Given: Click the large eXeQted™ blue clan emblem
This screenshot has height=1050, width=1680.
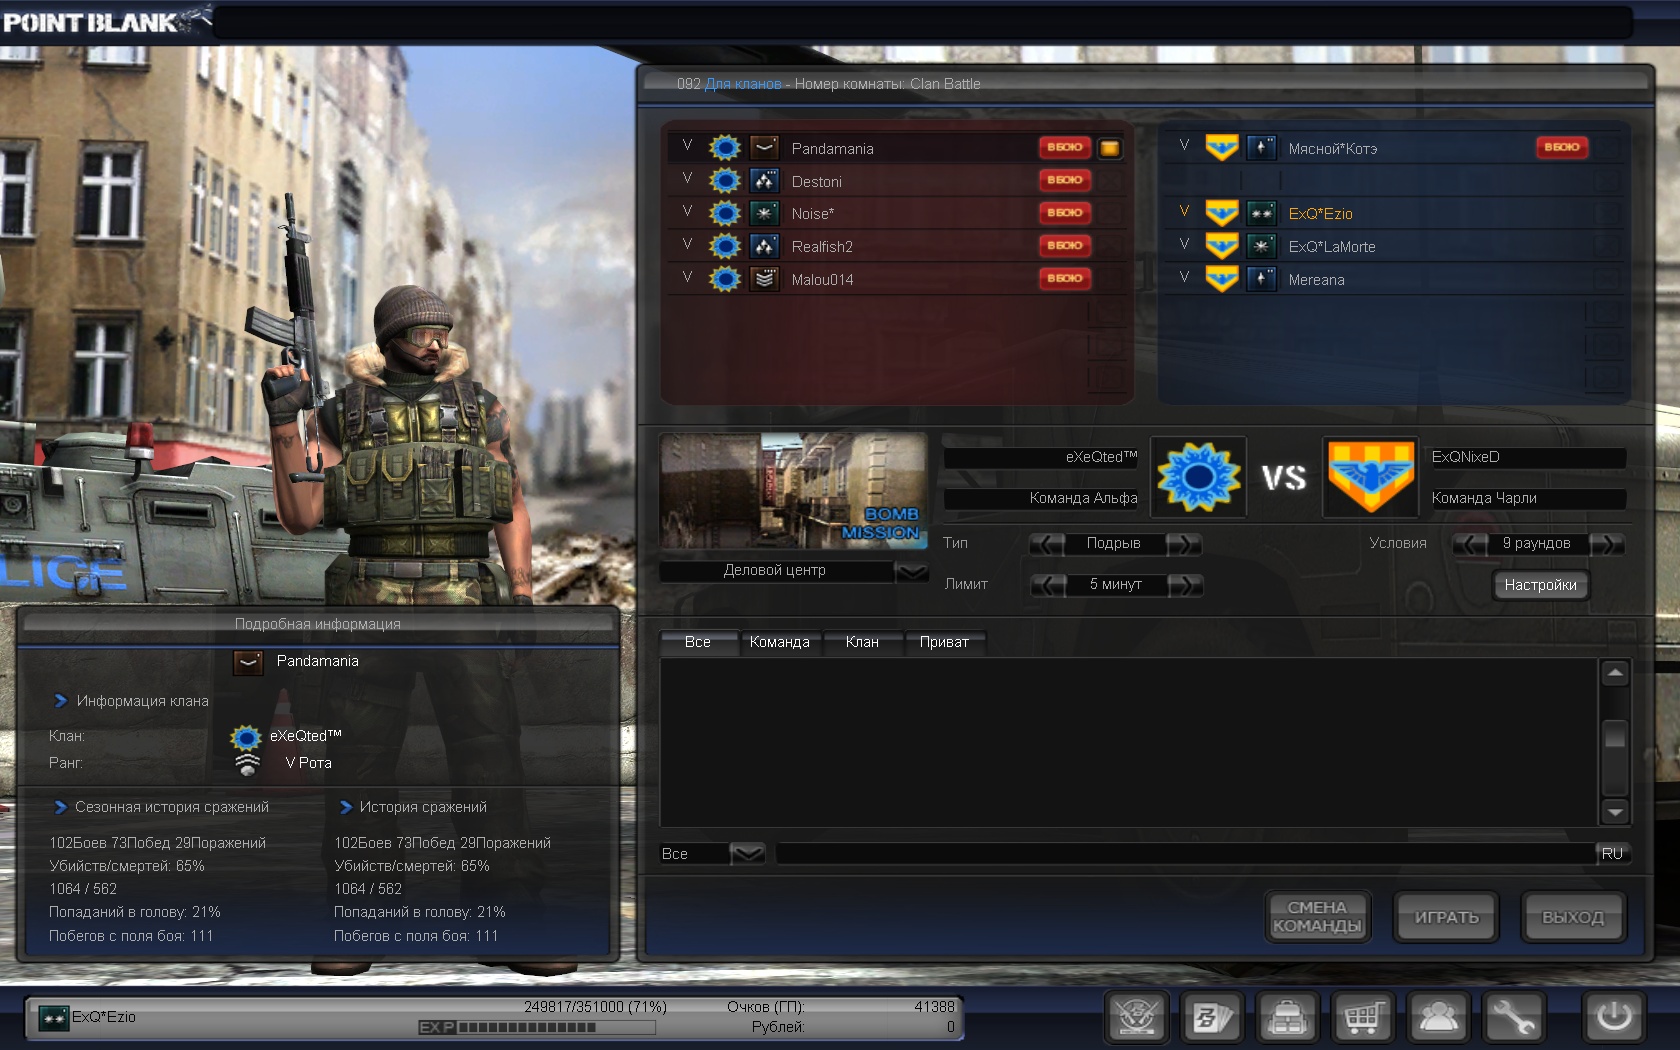Looking at the screenshot, I should tap(1198, 477).
